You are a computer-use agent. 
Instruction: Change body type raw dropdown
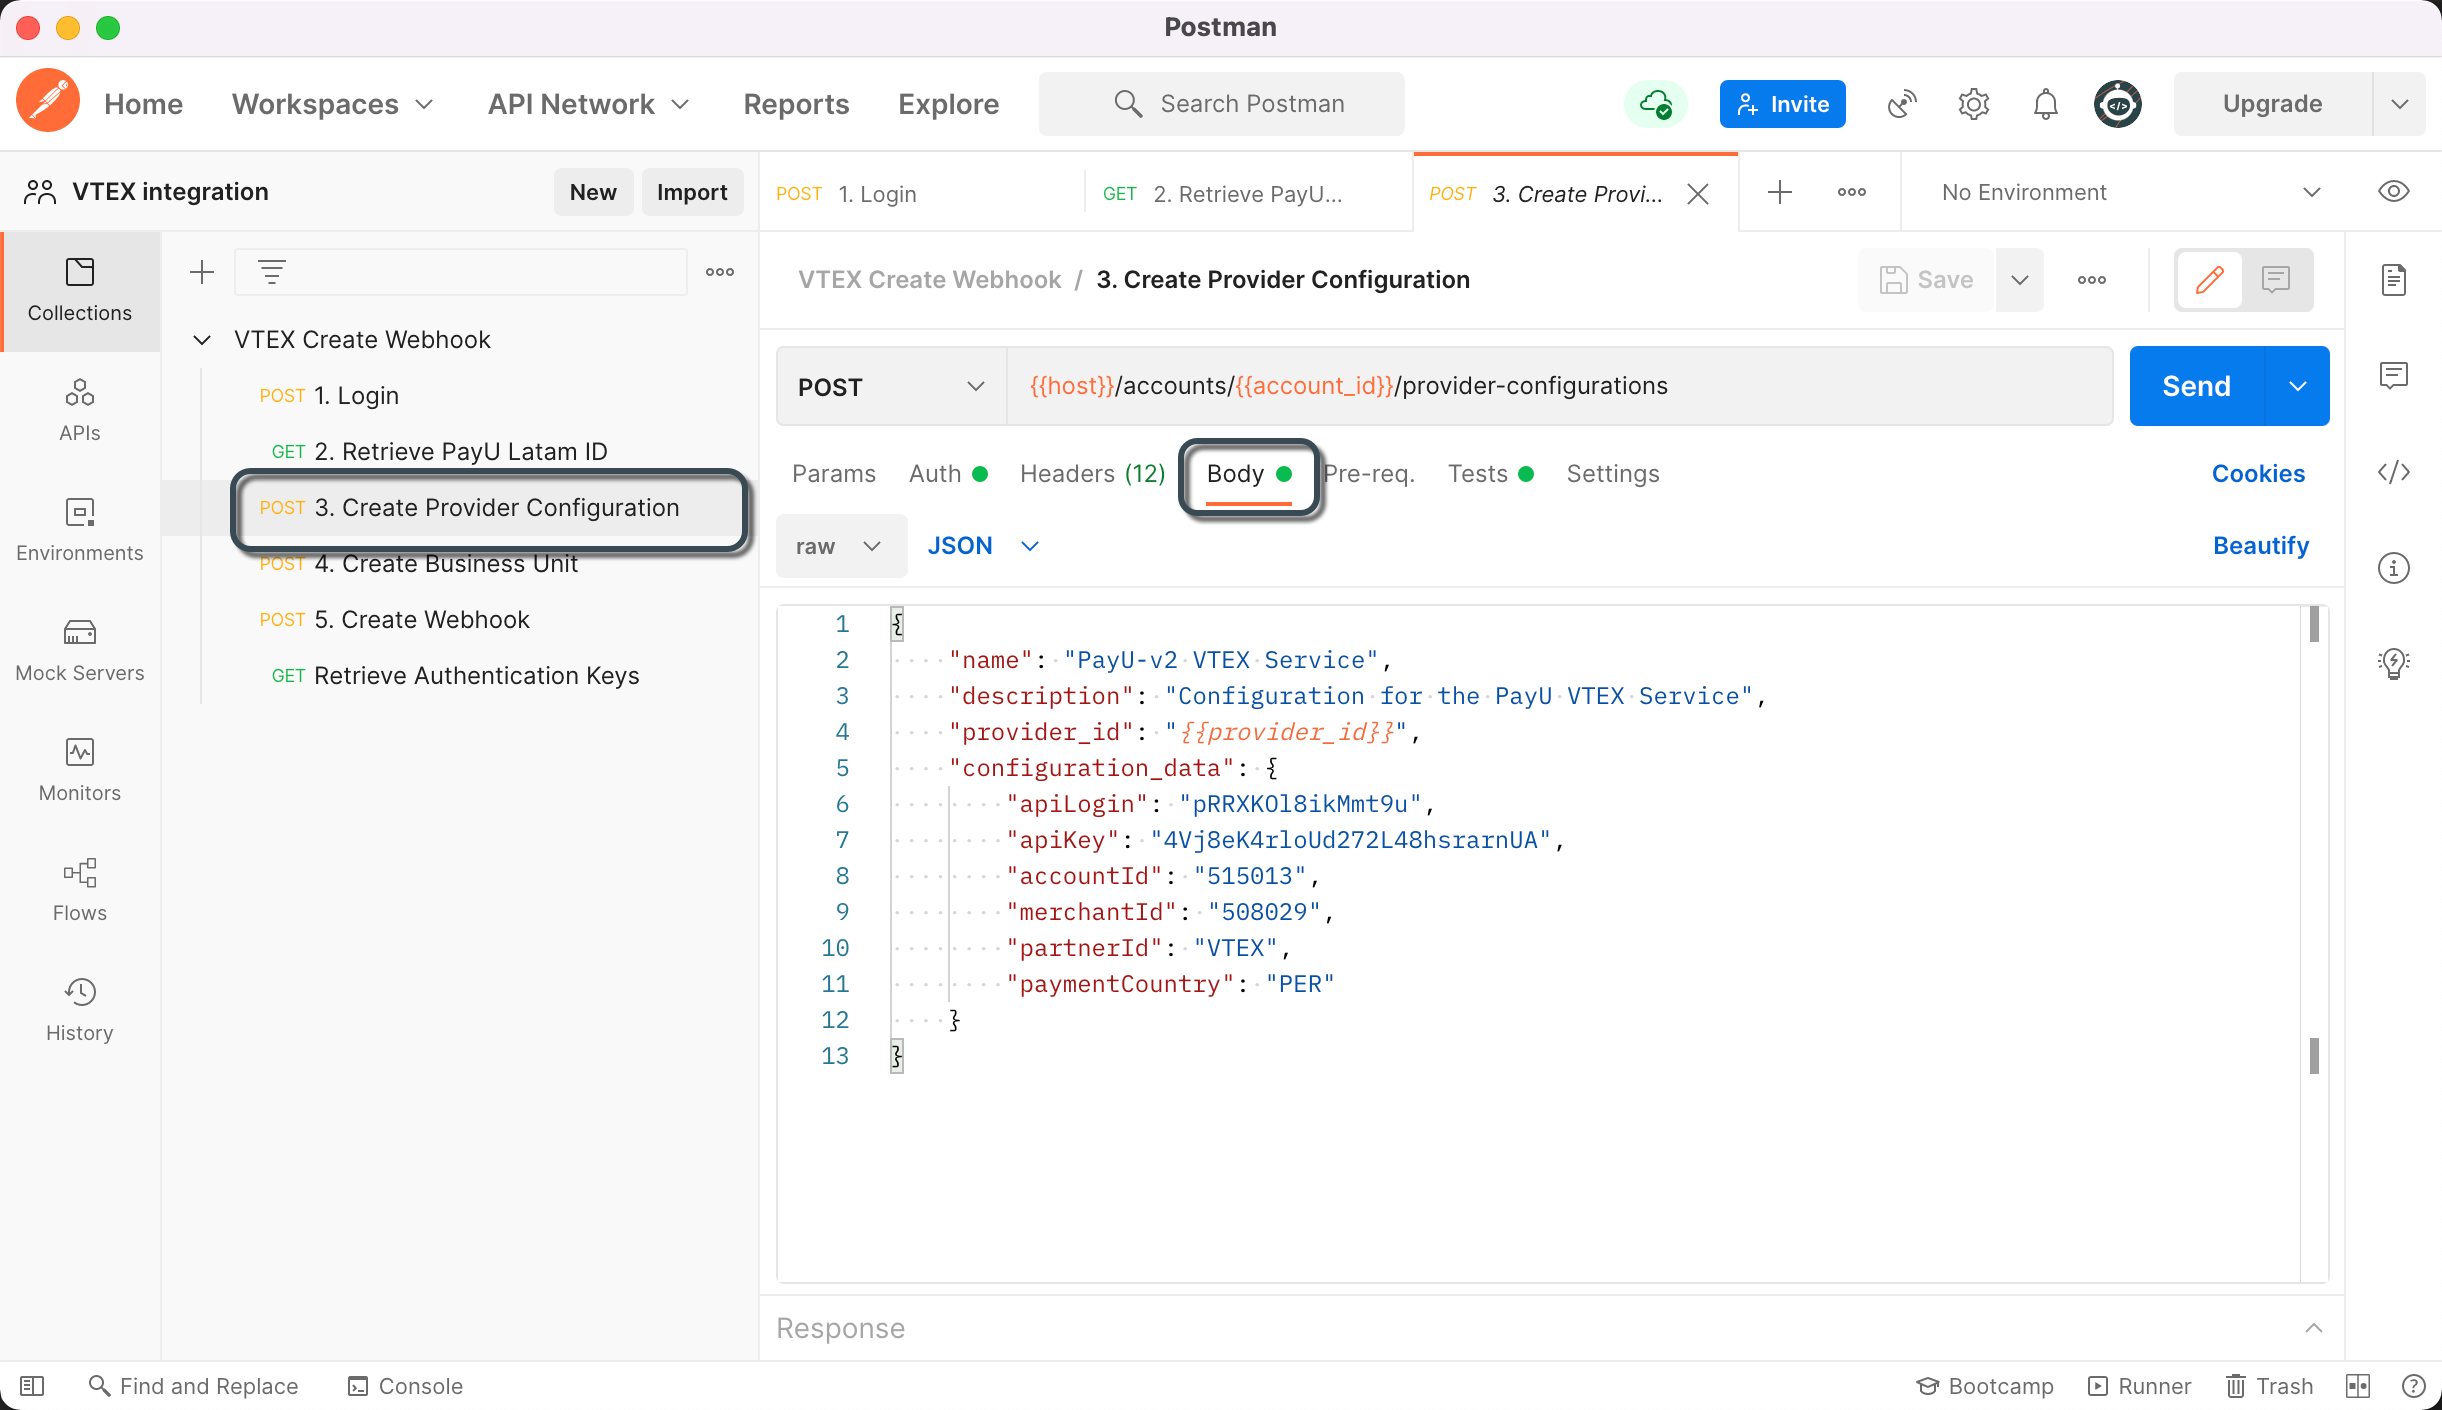[x=840, y=546]
